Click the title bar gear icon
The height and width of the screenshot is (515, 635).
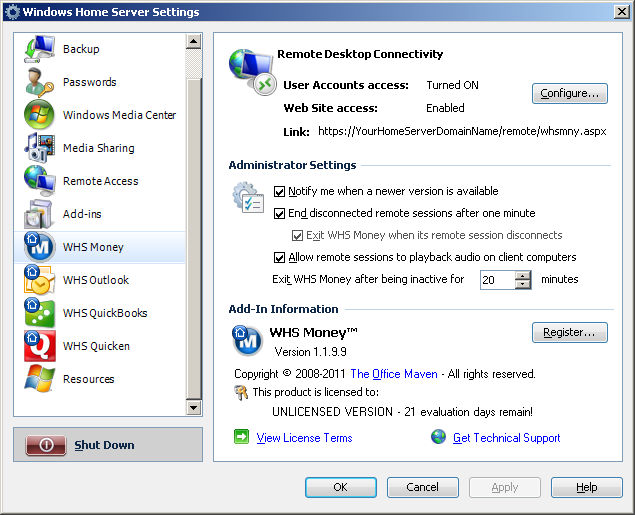13,12
